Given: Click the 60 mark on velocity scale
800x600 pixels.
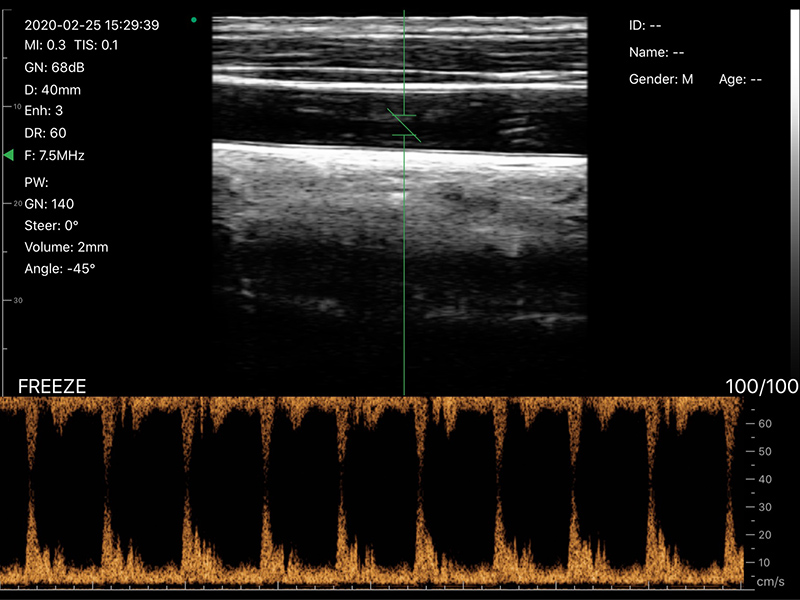Looking at the screenshot, I should [765, 423].
